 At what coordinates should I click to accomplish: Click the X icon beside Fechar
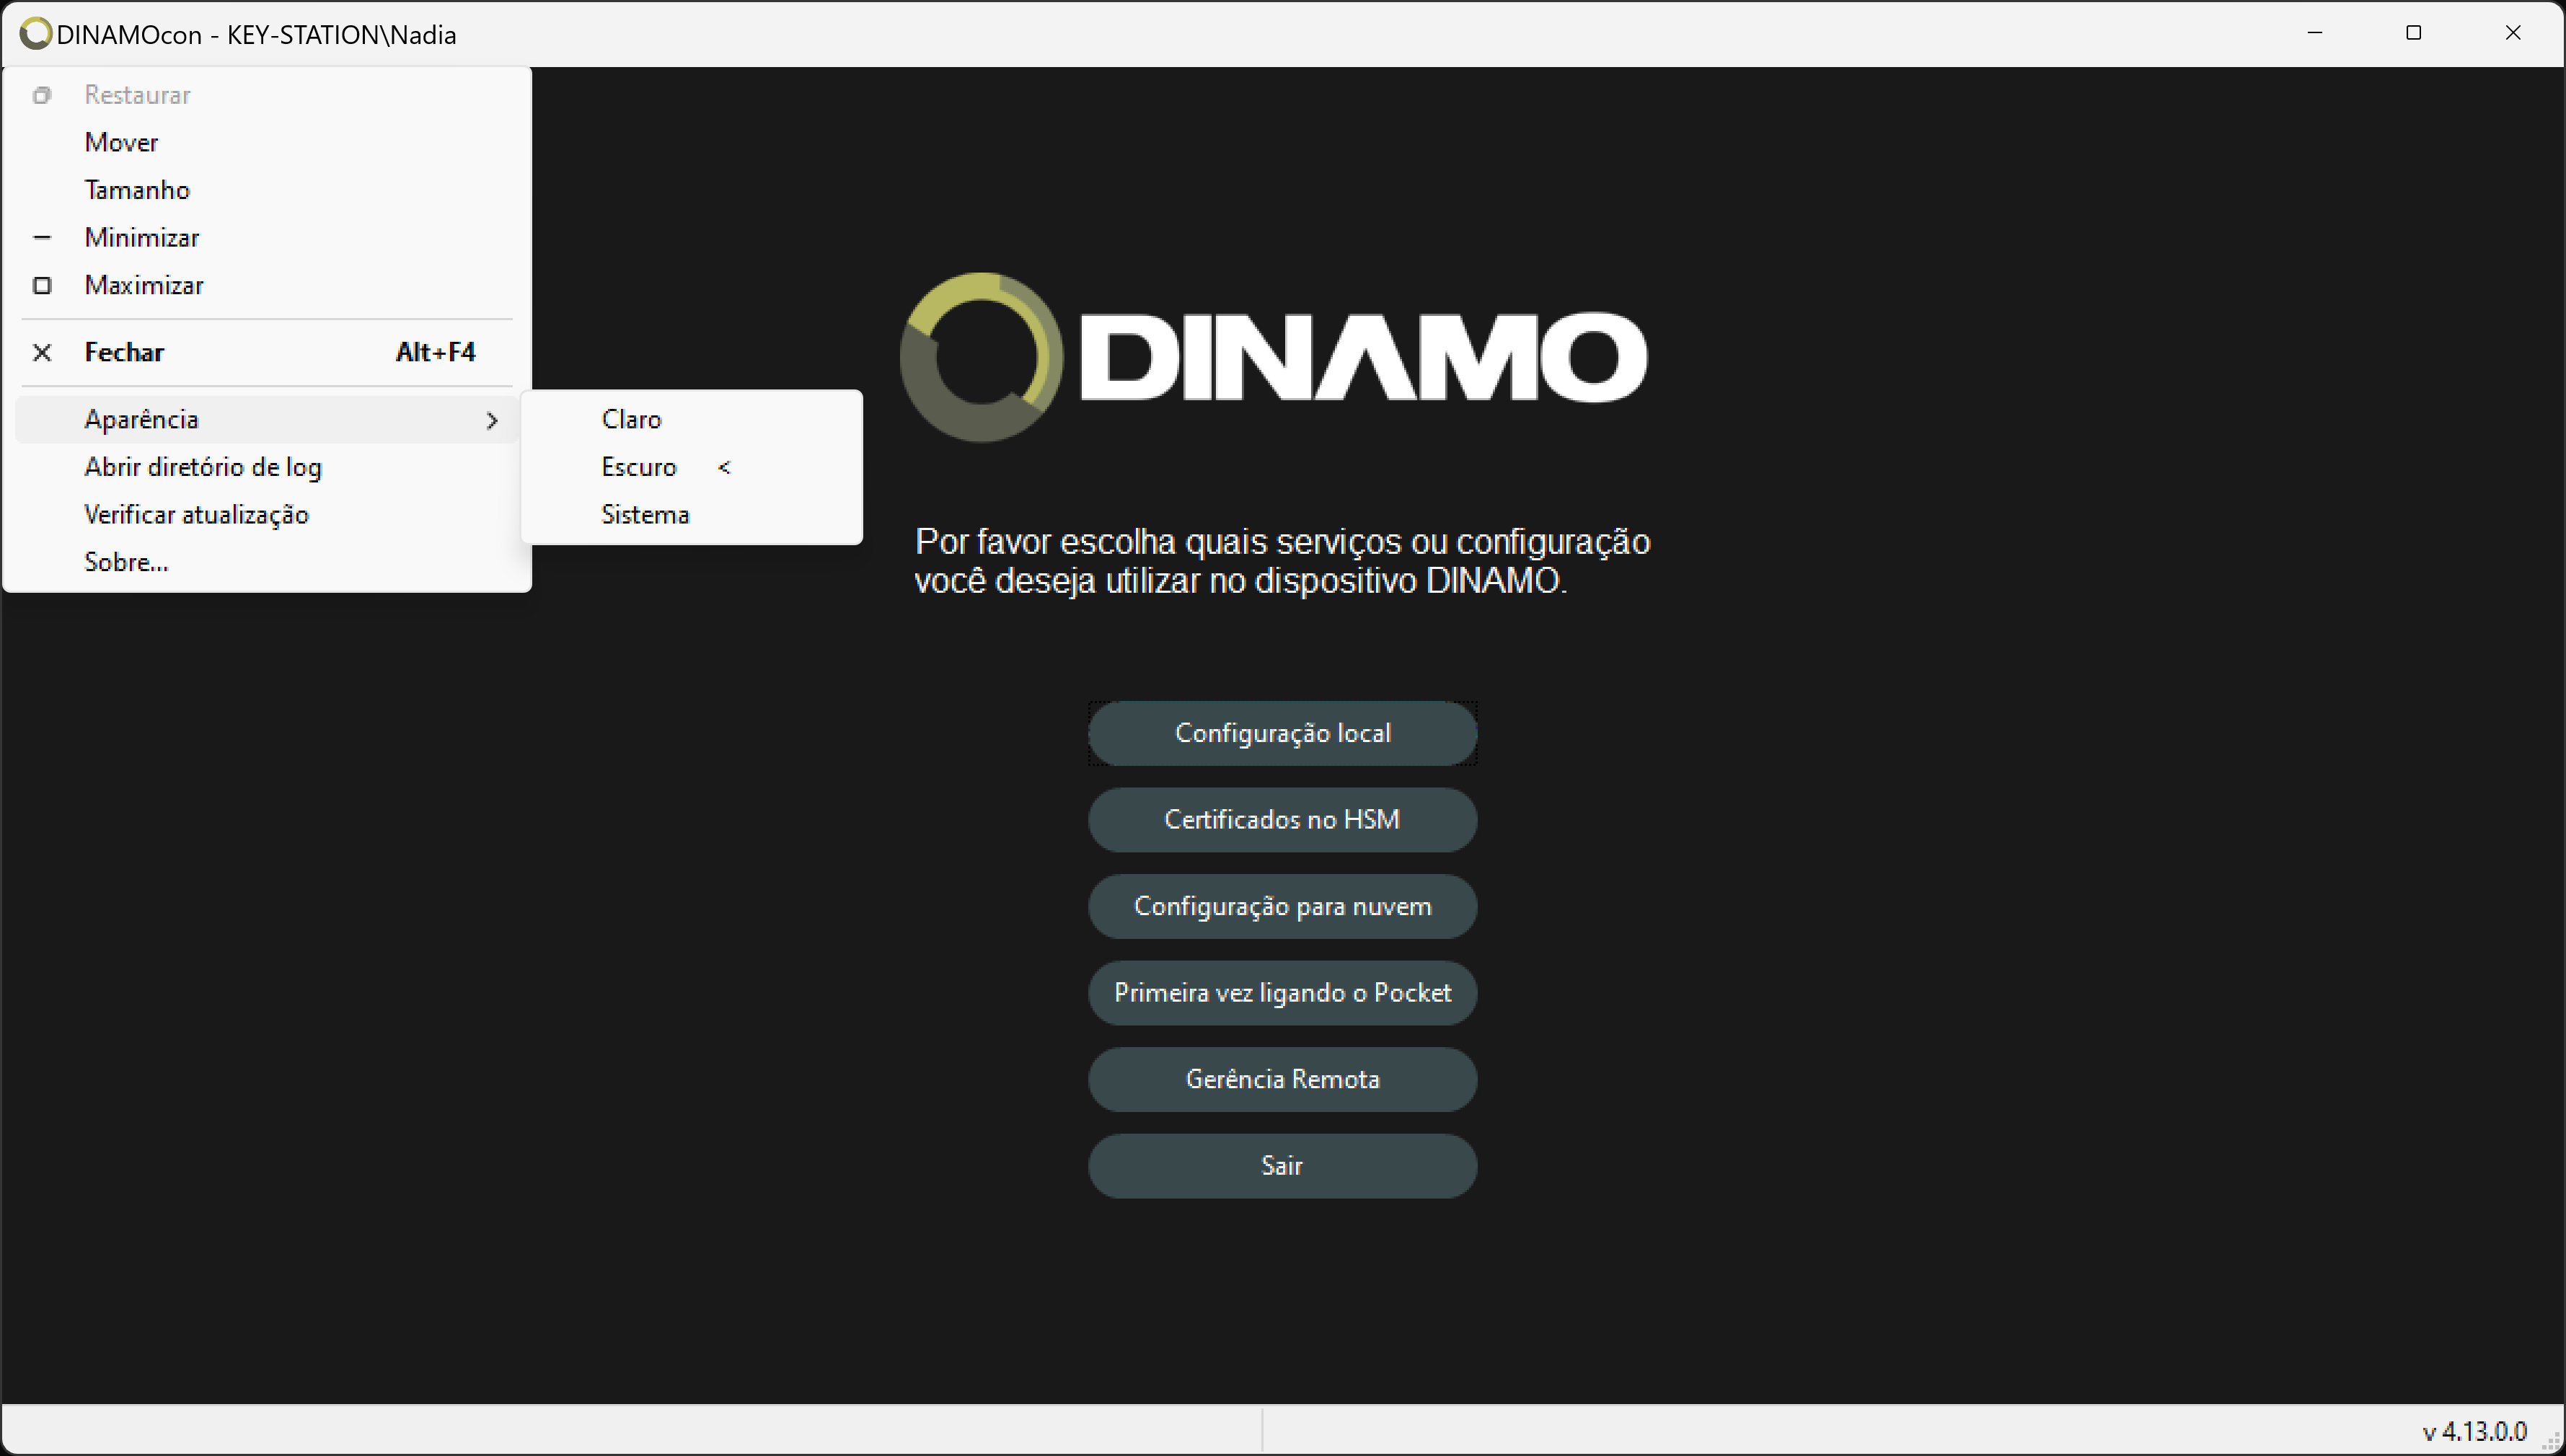click(x=42, y=353)
